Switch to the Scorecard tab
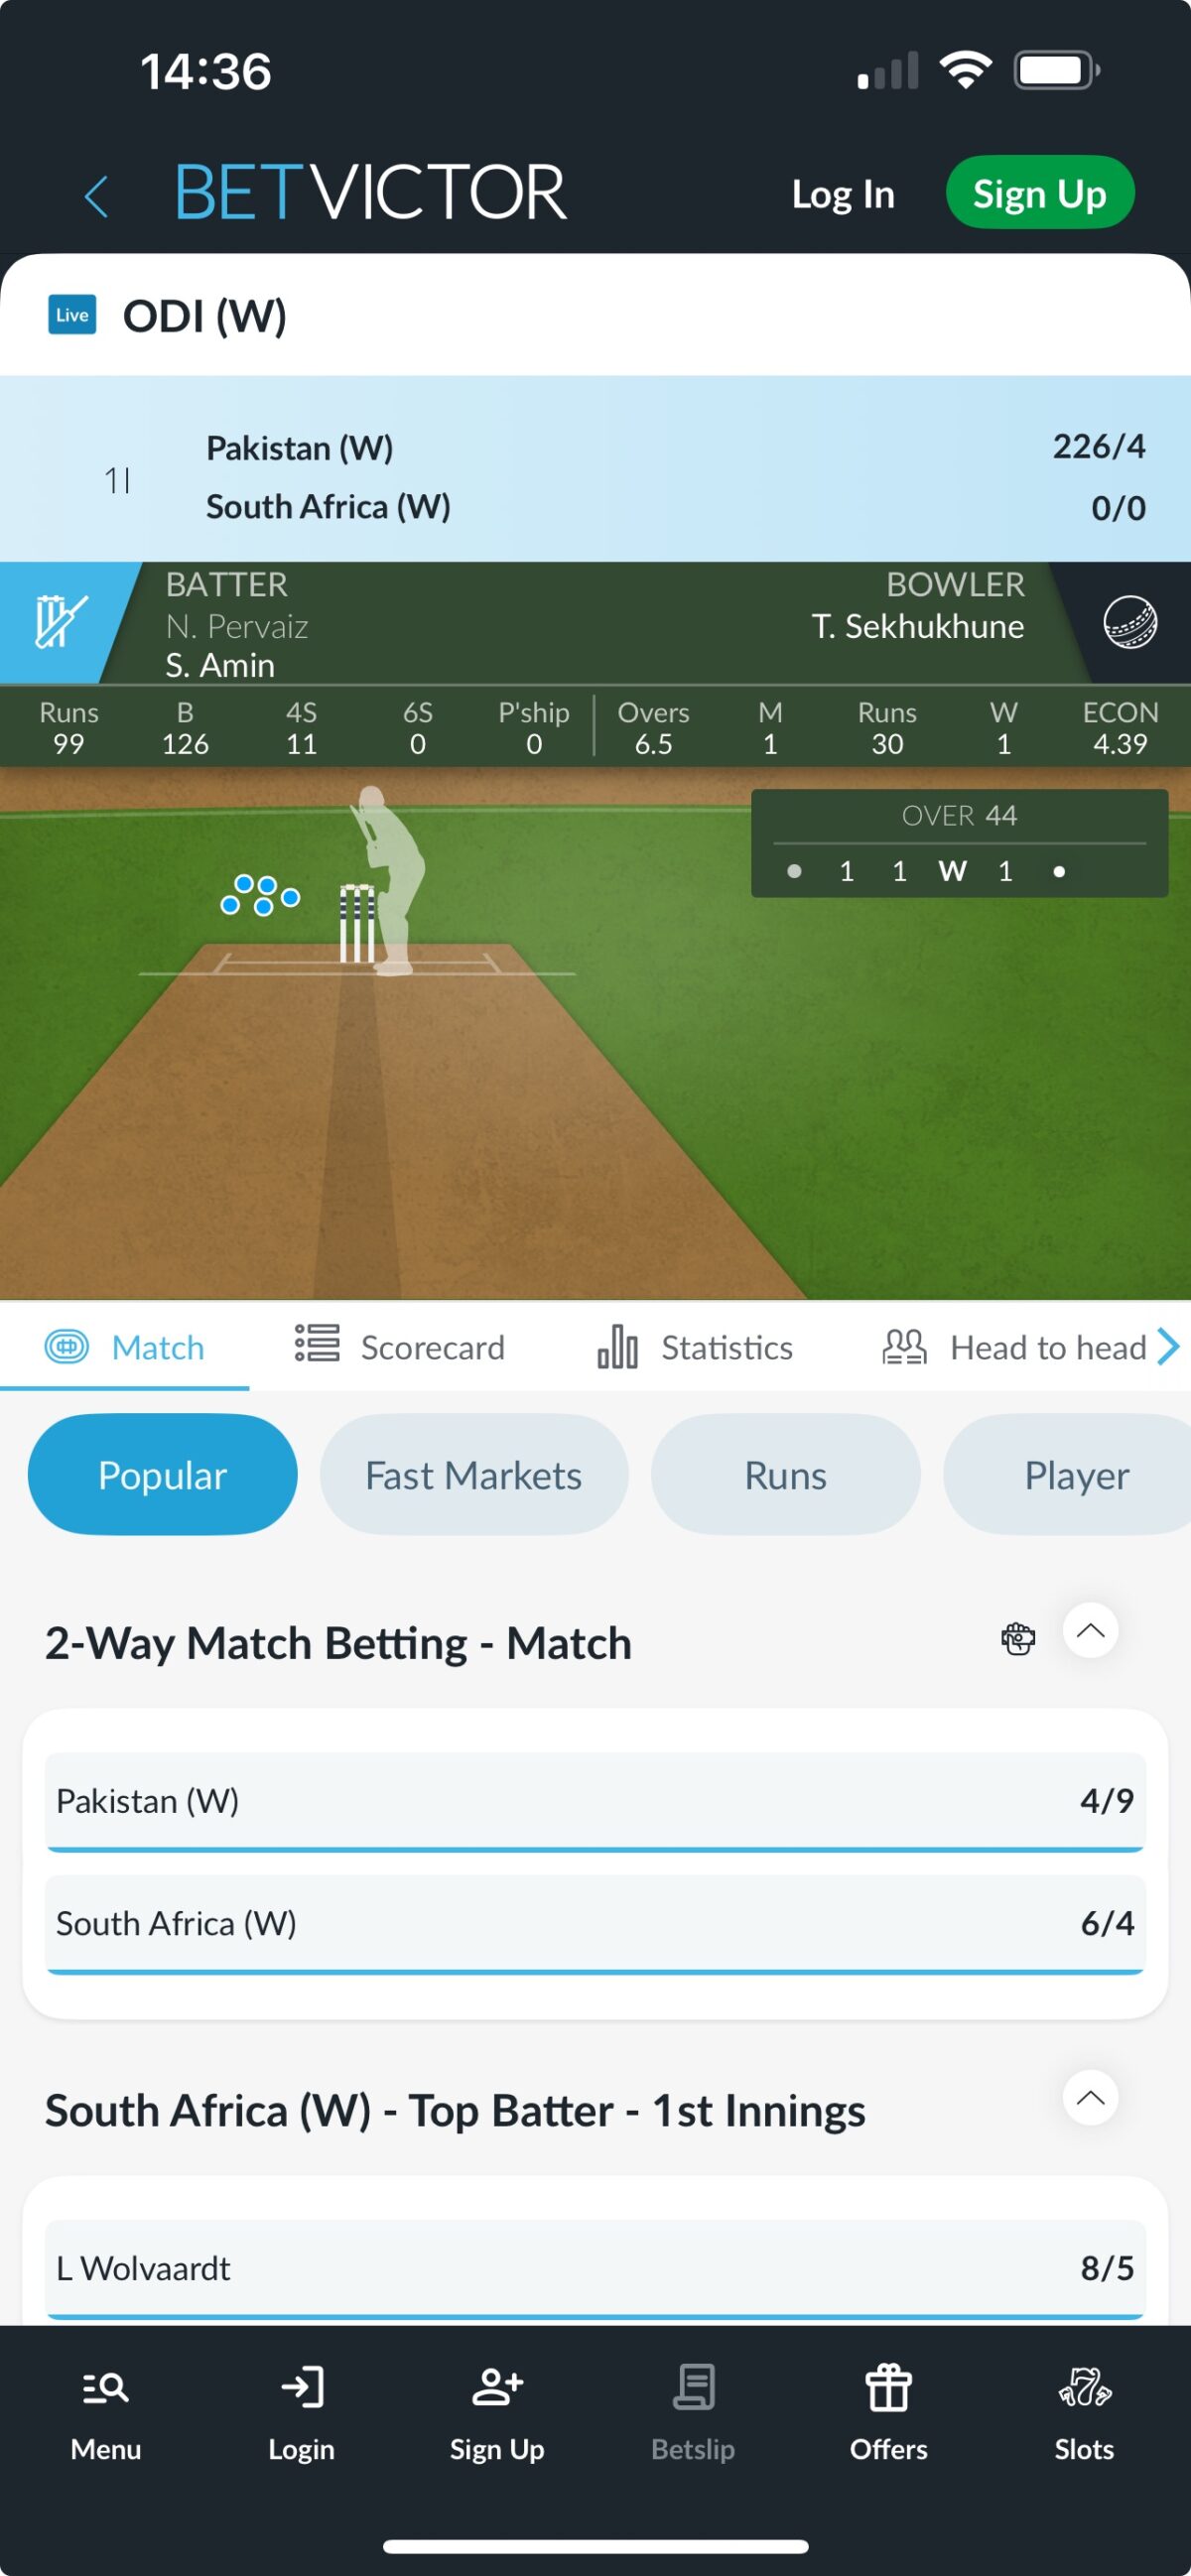Viewport: 1191px width, 2576px height. pos(400,1346)
